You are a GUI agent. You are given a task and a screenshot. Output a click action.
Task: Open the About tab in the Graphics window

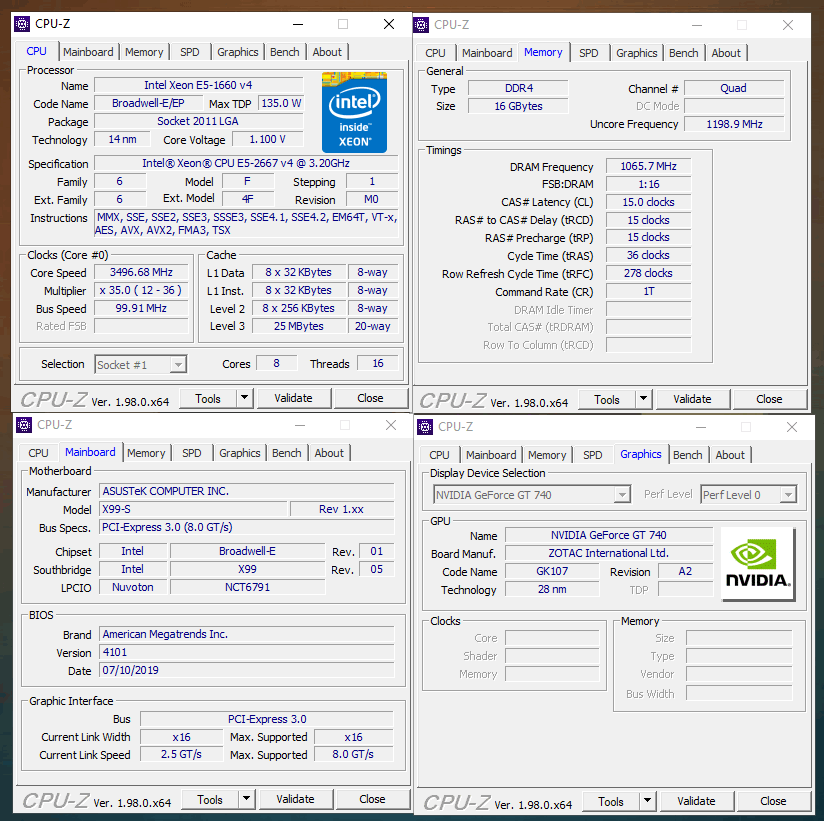730,455
